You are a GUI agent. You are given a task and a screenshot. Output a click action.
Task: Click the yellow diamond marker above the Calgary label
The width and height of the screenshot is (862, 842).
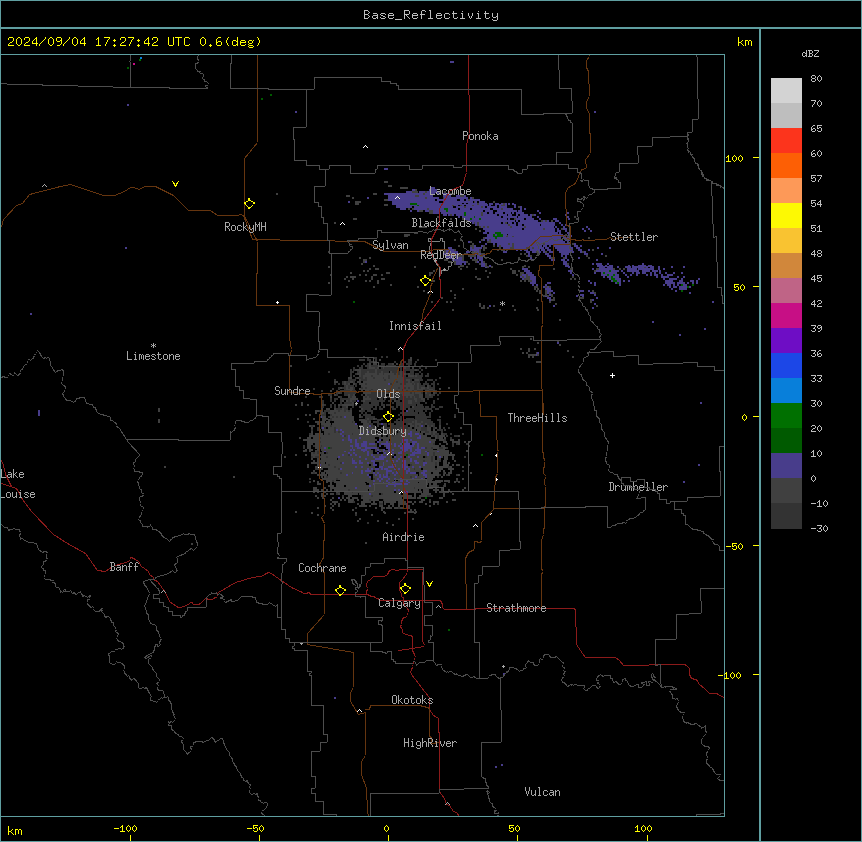tap(405, 589)
